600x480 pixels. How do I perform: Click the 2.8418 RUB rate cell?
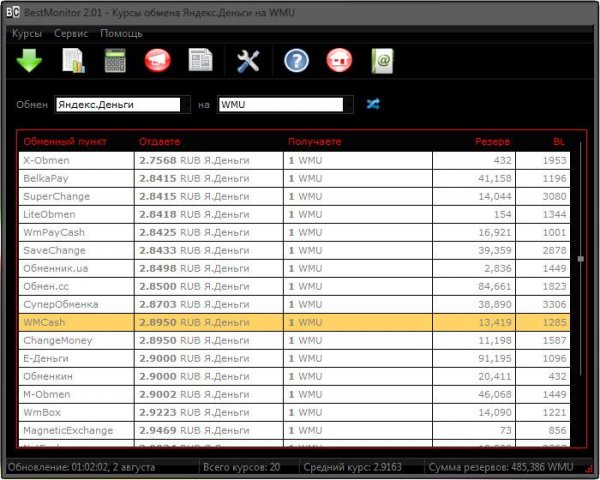coord(209,214)
